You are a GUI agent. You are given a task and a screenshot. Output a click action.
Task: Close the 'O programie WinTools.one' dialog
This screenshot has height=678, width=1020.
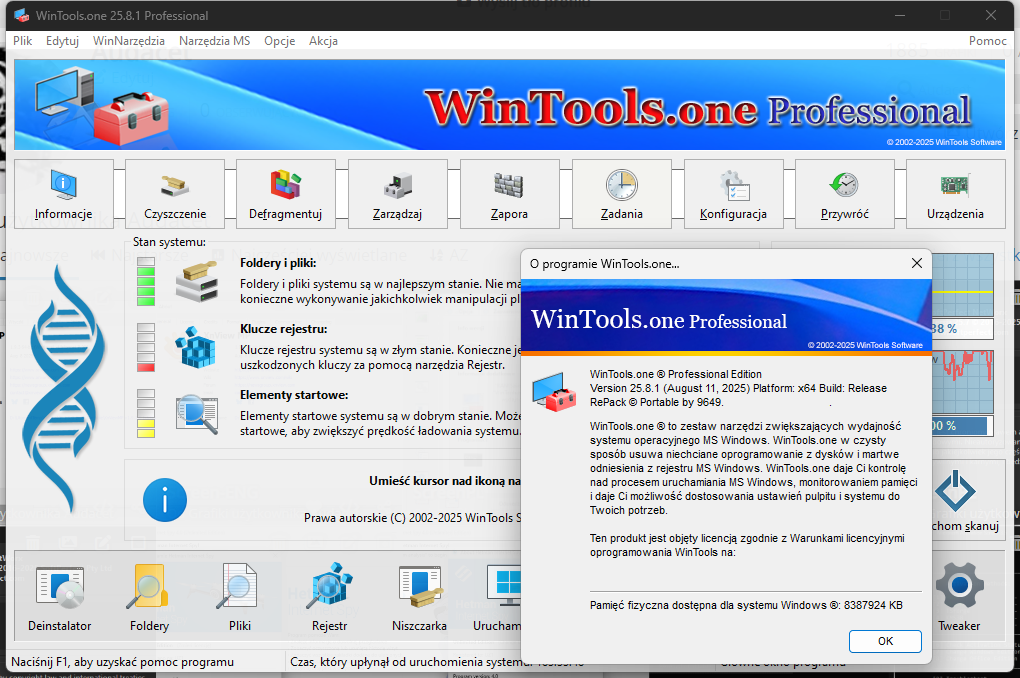tap(917, 263)
